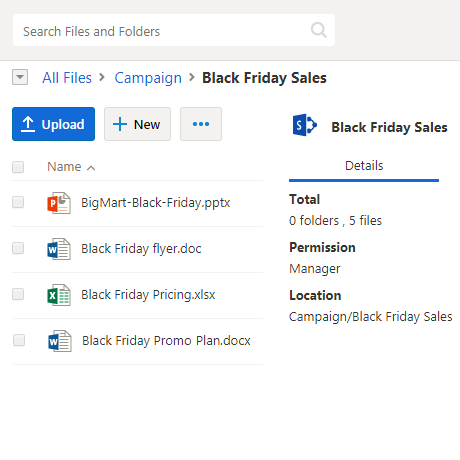Click the Word icon for Black Friday flyer.doc

[59, 249]
